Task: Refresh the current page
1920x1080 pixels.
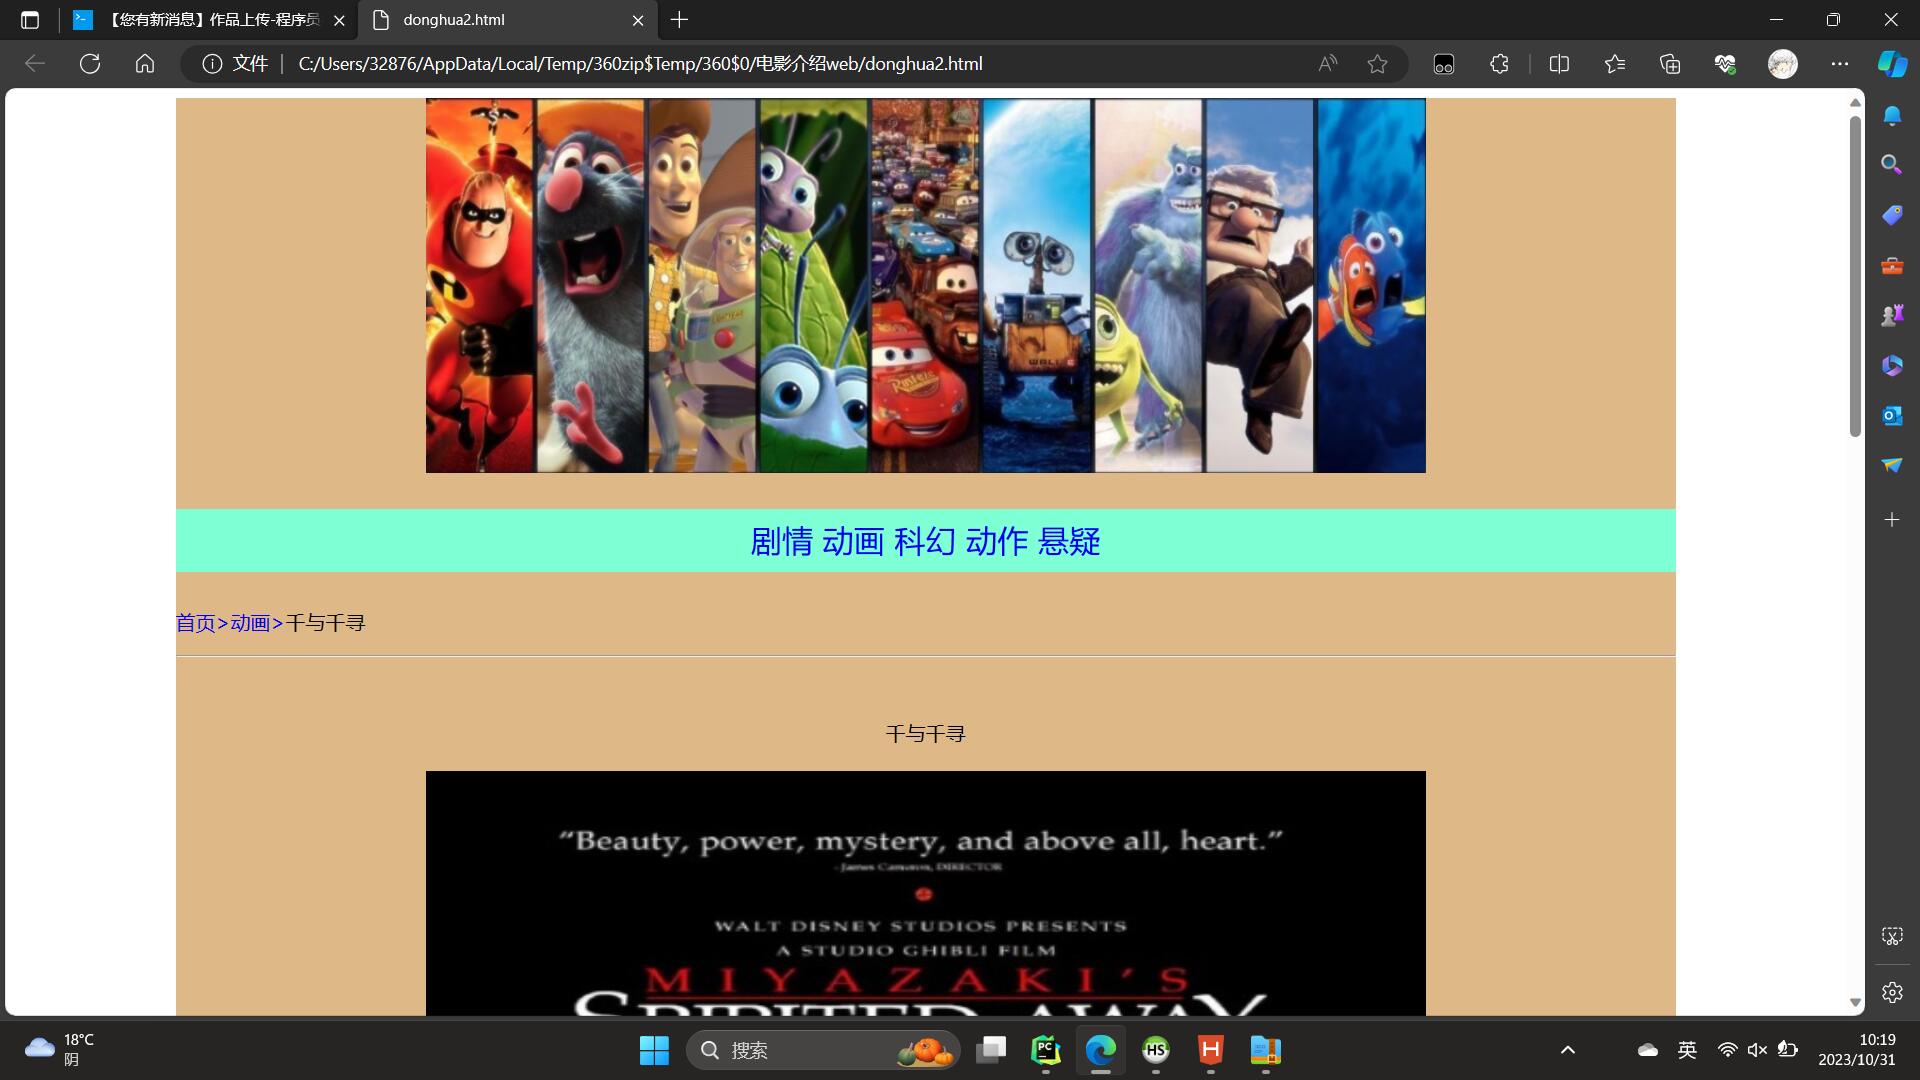Action: click(90, 64)
